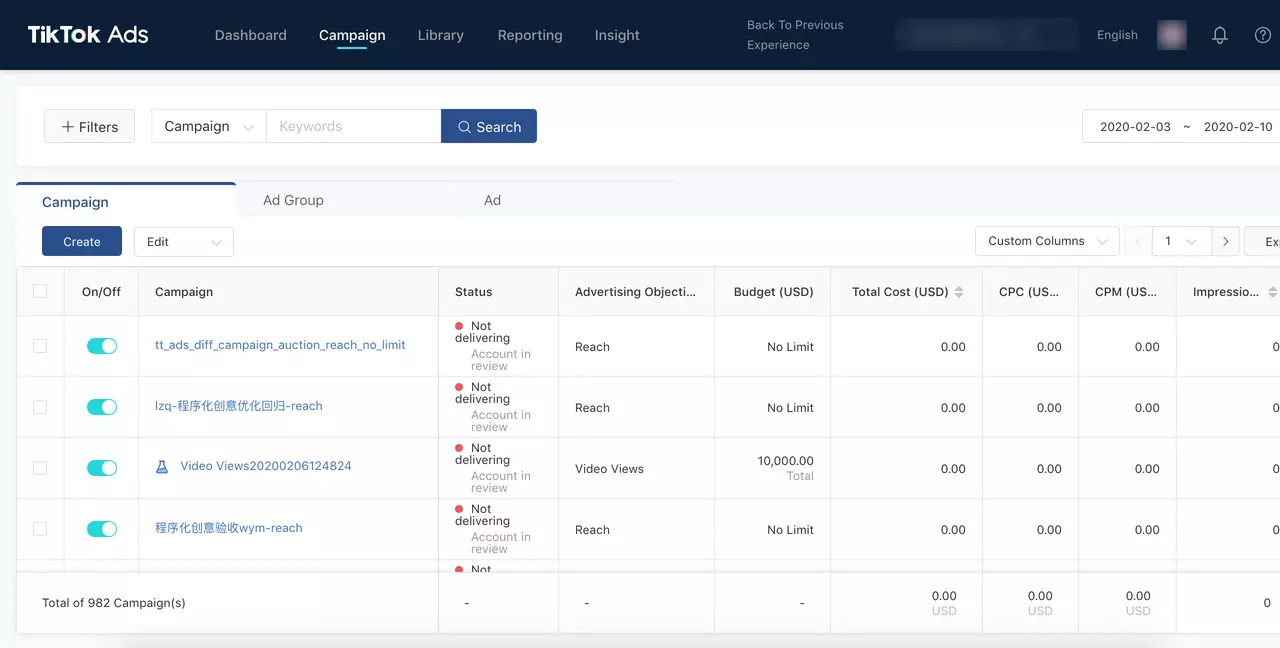Screen dimensions: 1280x648
Task: Click the Budget (USD) column header
Action: [773, 292]
